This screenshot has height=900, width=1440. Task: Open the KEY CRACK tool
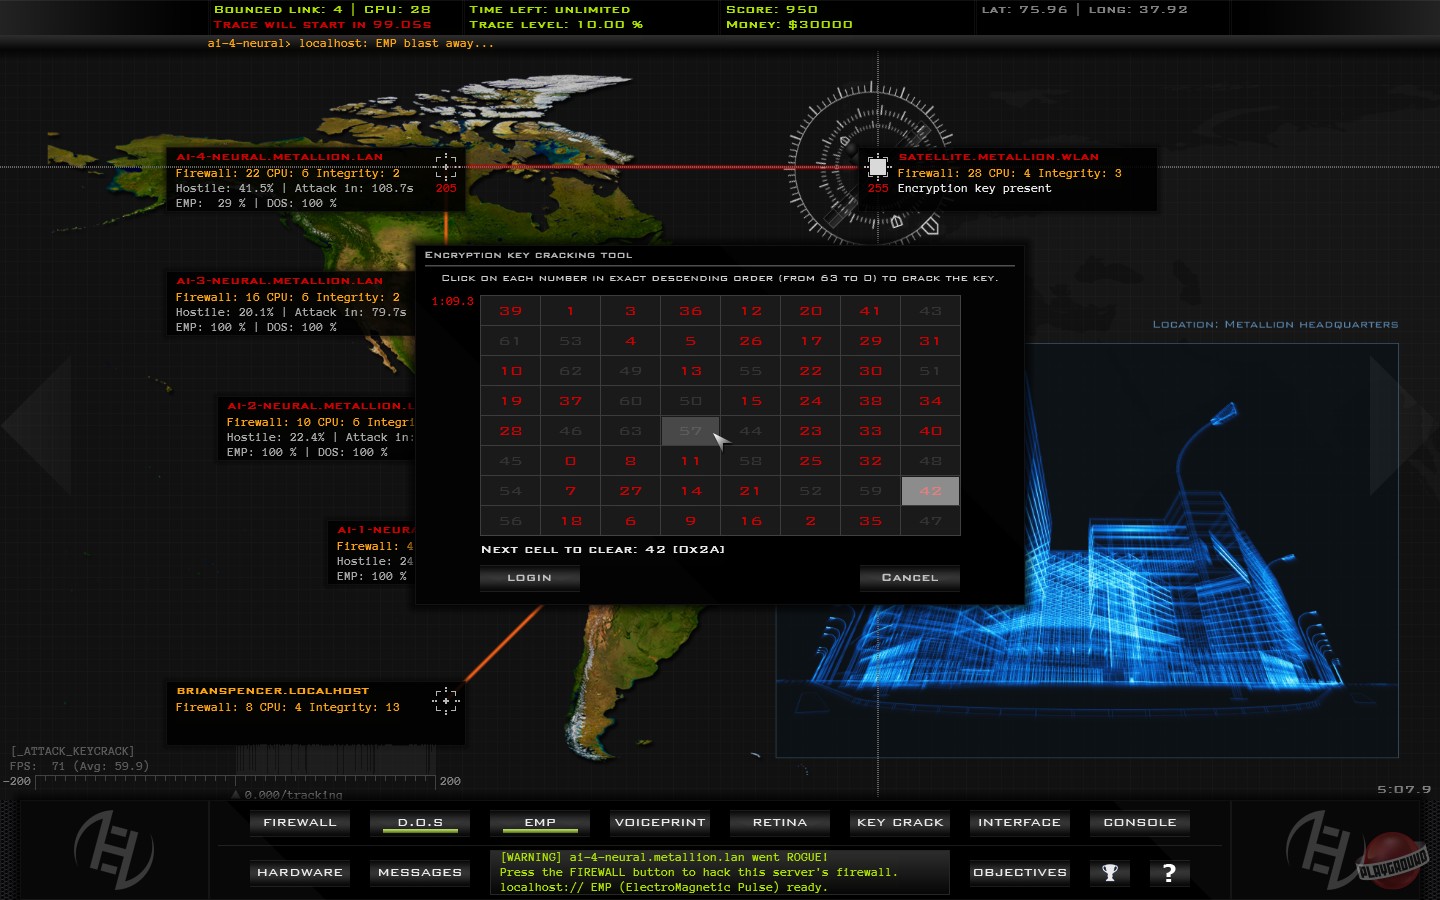pos(900,822)
